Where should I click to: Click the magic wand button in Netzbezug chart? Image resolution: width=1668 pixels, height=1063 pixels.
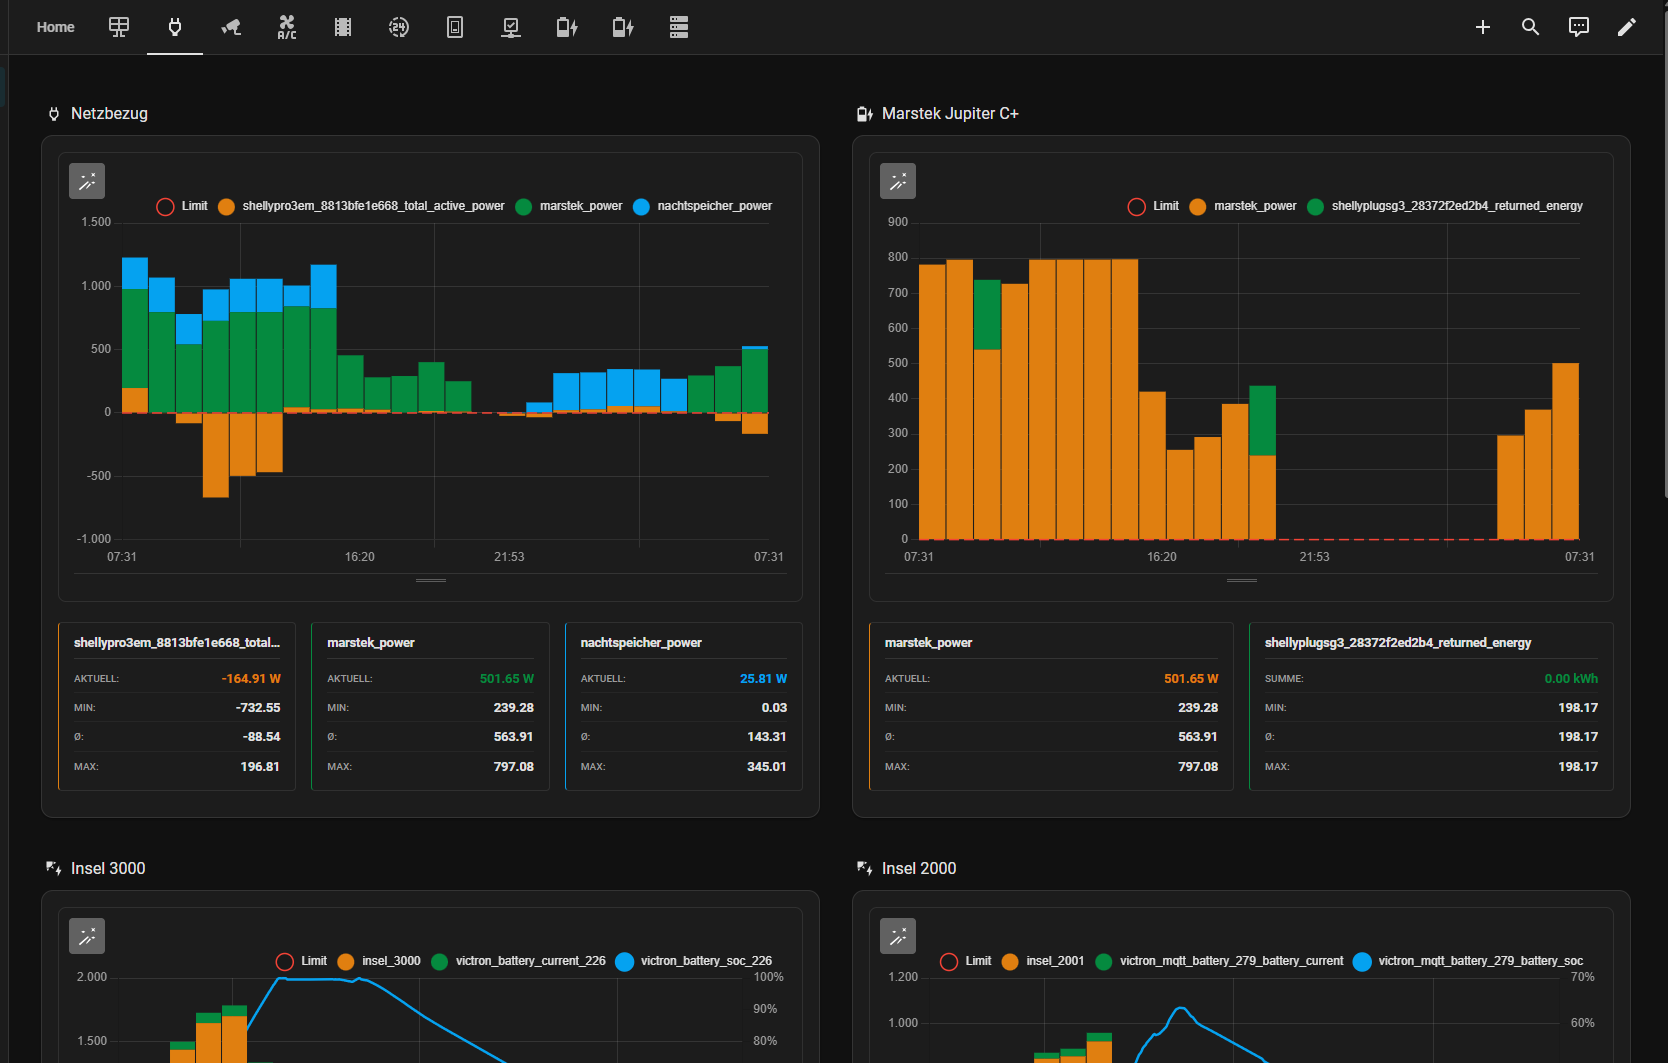(87, 181)
